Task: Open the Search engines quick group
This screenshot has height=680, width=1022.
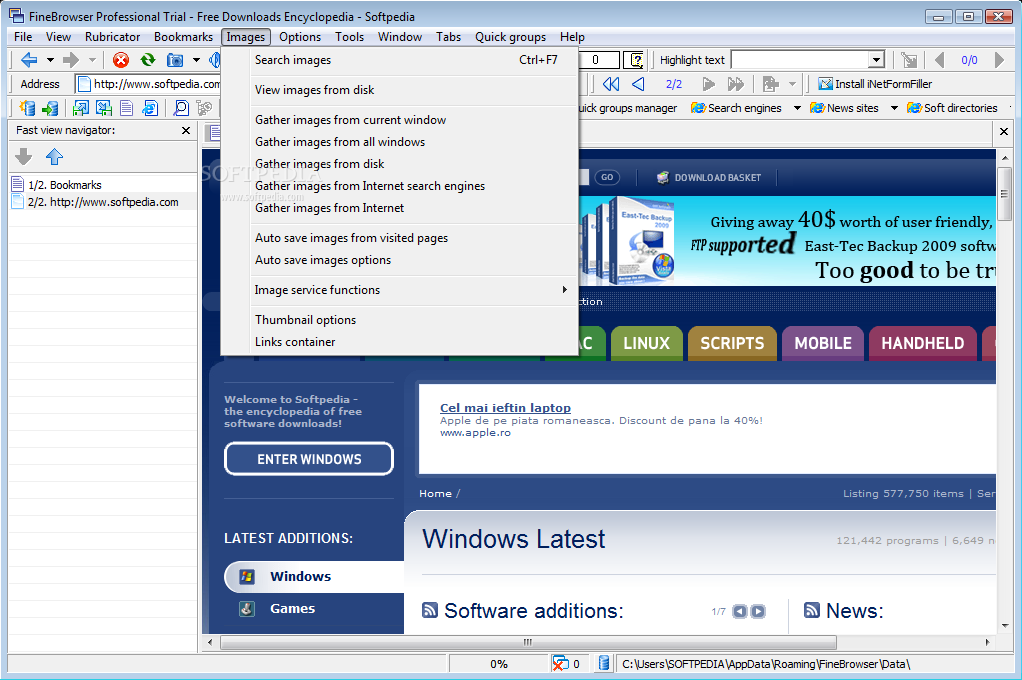Action: (737, 108)
